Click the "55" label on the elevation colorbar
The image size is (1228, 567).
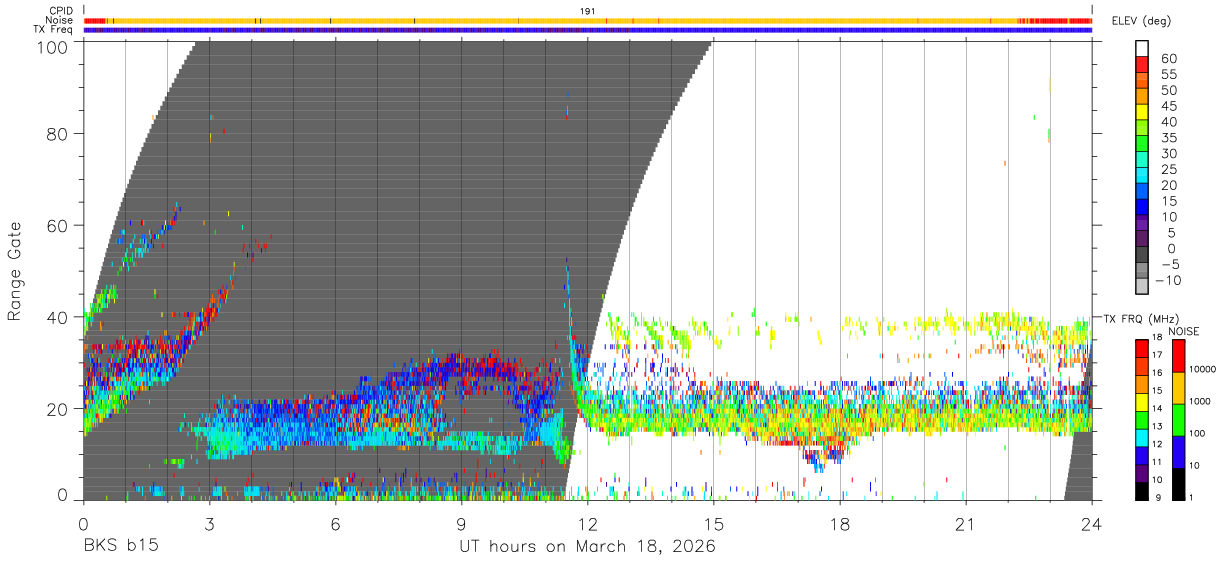(x=1169, y=75)
